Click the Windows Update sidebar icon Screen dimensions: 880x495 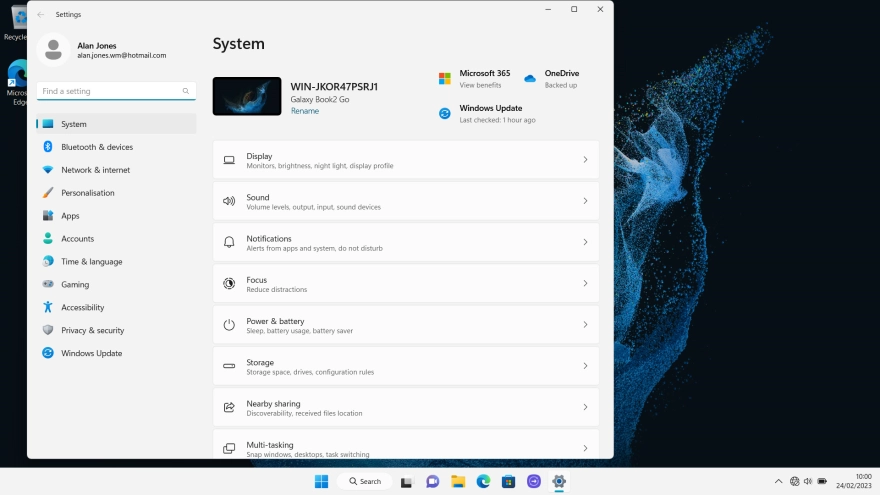click(x=48, y=353)
